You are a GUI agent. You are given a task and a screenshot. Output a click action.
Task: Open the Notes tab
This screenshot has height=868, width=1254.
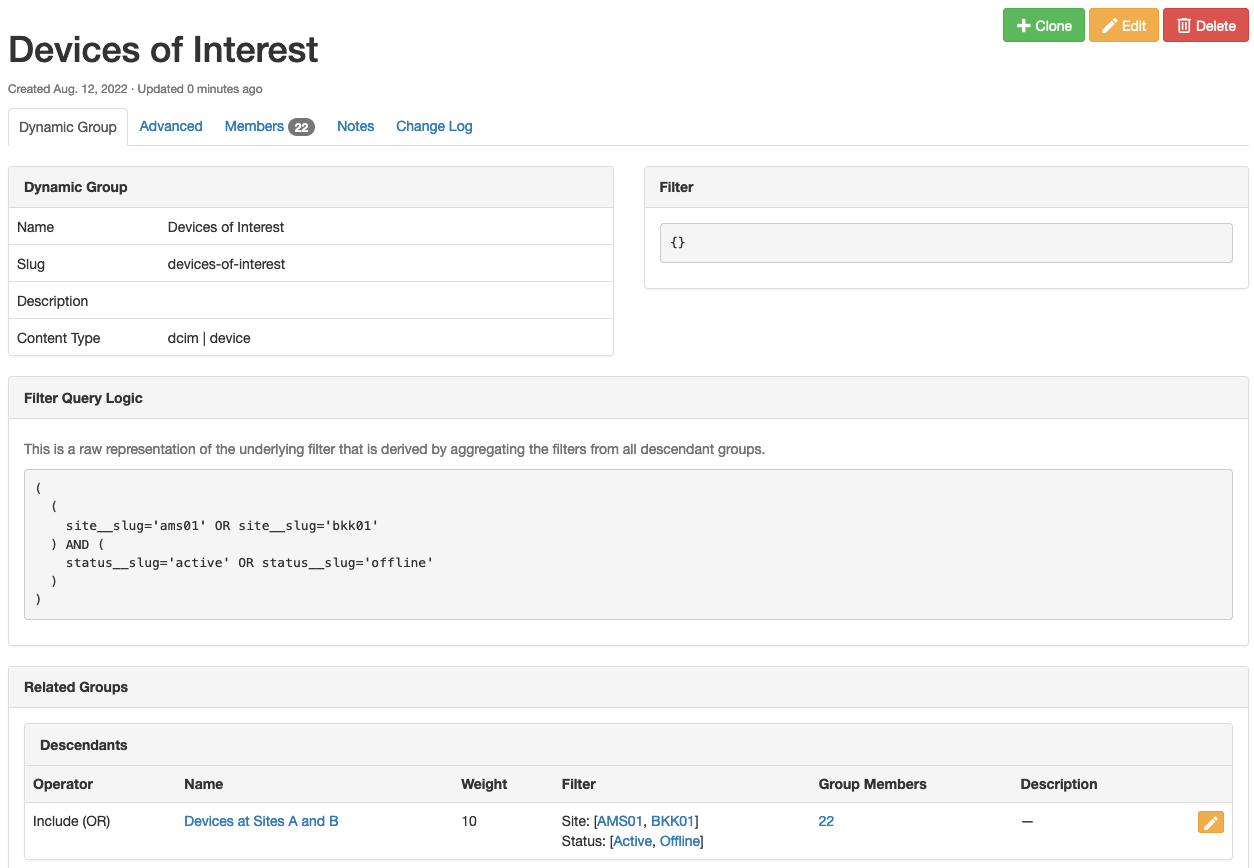point(355,126)
